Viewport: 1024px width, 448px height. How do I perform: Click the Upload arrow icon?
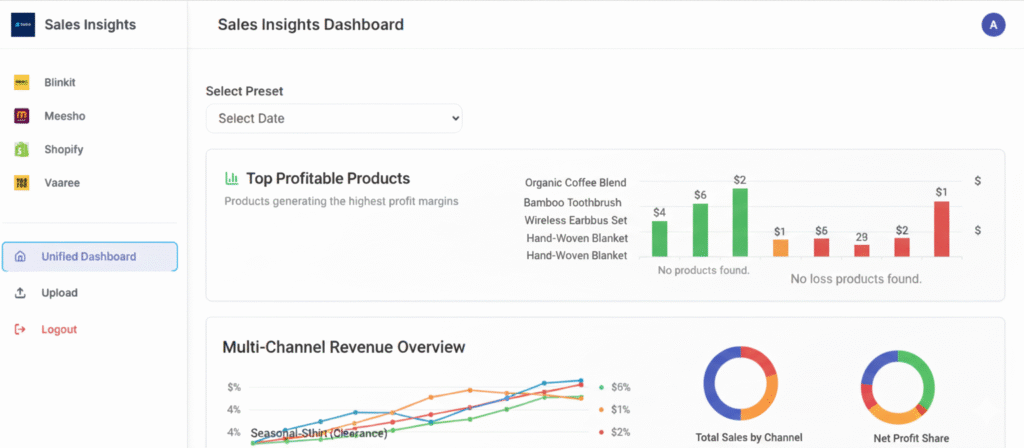20,293
